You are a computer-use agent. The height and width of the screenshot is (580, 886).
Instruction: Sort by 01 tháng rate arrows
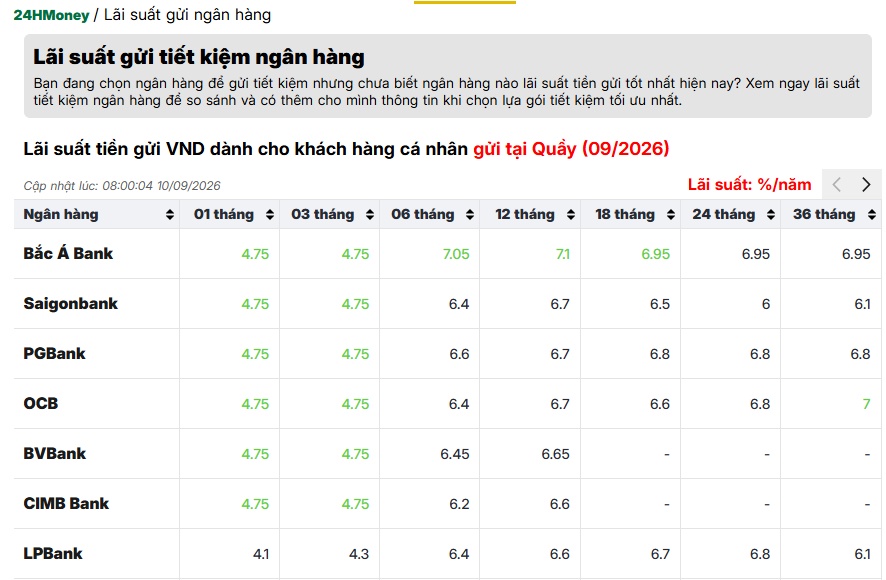pos(270,215)
